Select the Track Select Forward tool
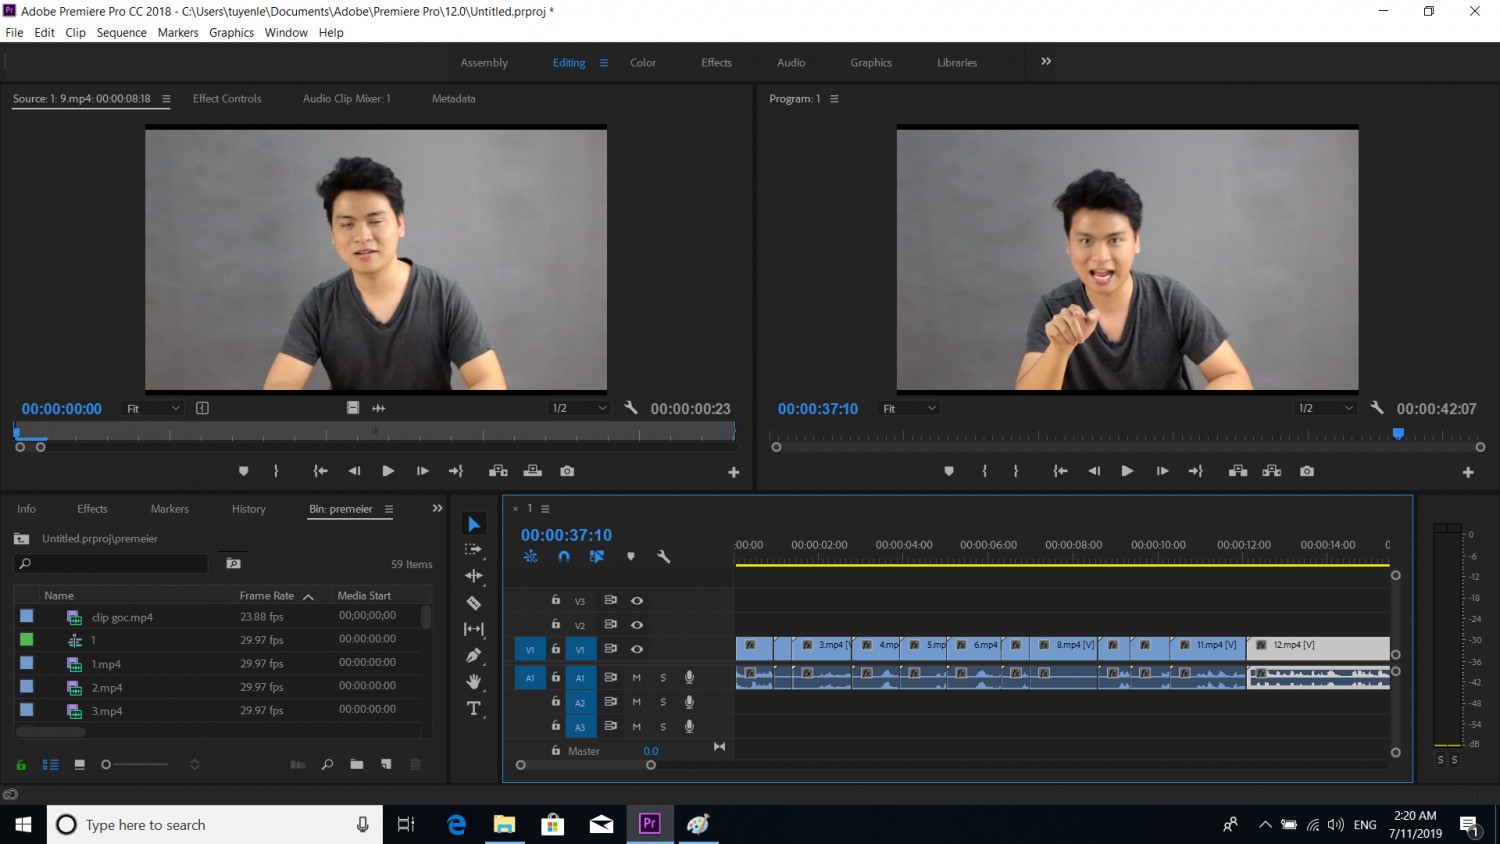This screenshot has width=1500, height=844. (474, 550)
